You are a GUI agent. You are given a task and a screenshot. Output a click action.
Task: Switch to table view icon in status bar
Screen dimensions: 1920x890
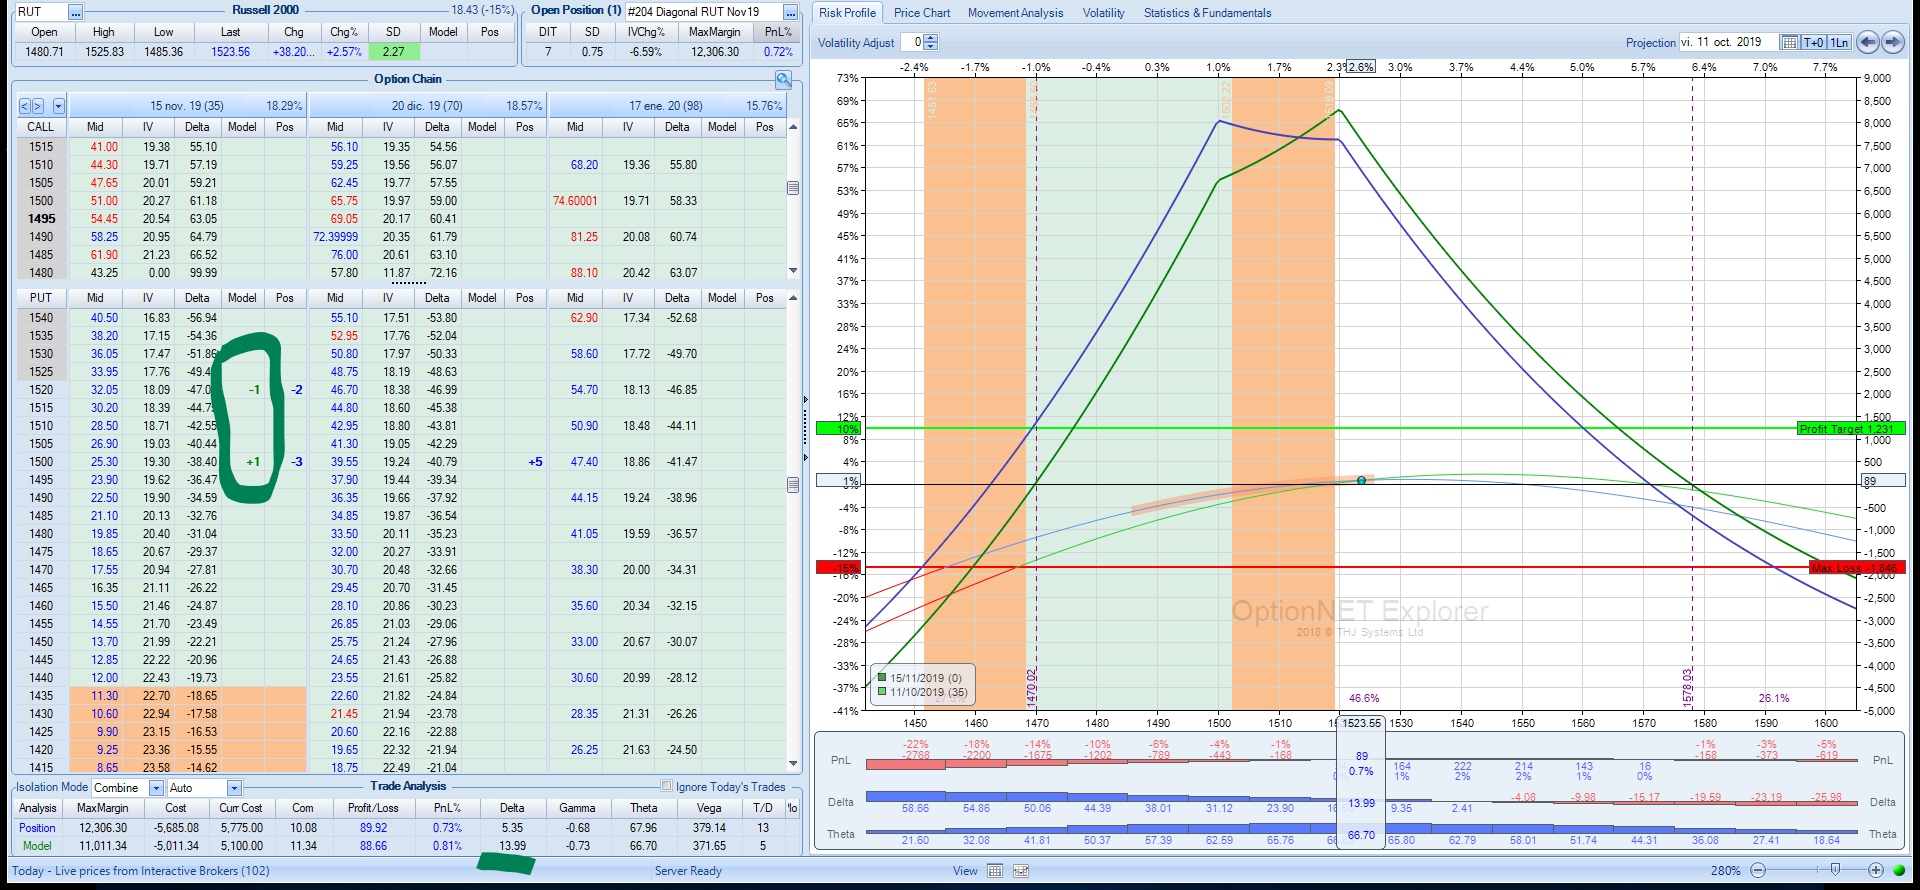click(995, 871)
